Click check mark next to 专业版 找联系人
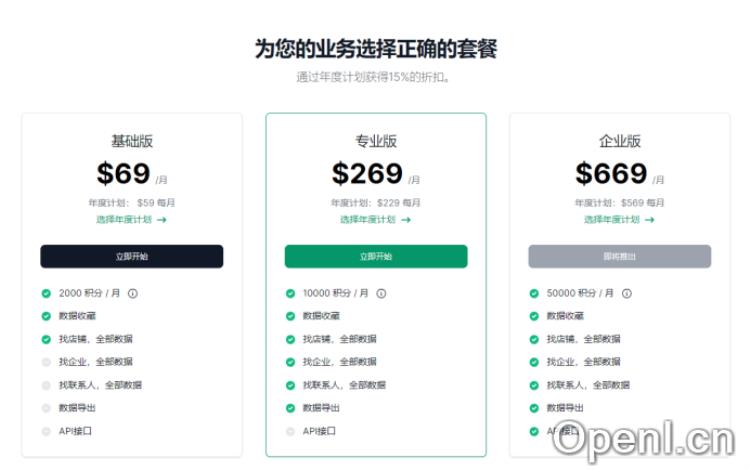 (x=290, y=385)
